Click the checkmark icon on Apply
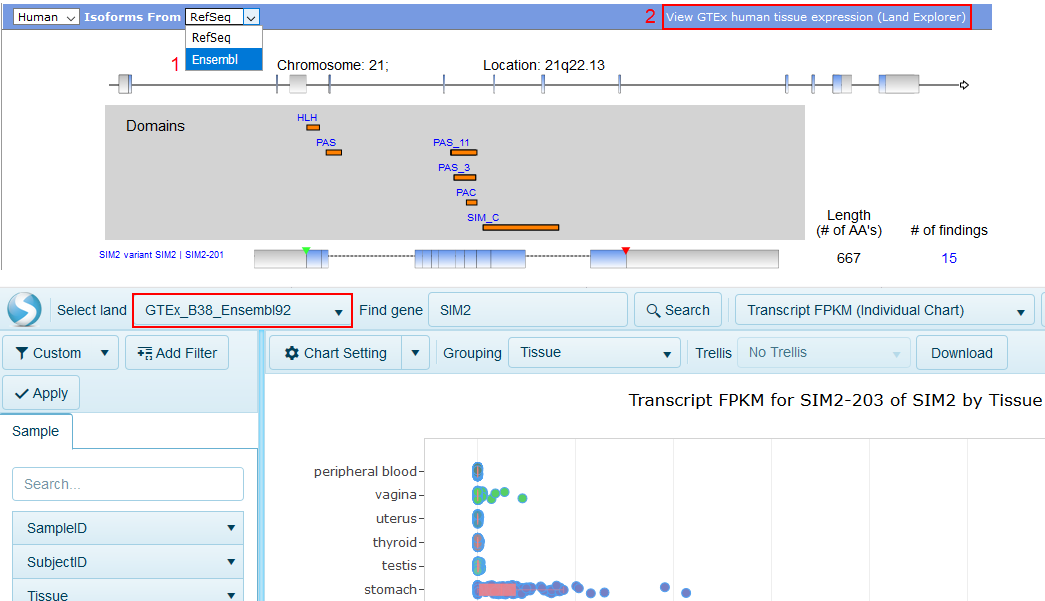Screen dimensions: 1045x601 22,393
